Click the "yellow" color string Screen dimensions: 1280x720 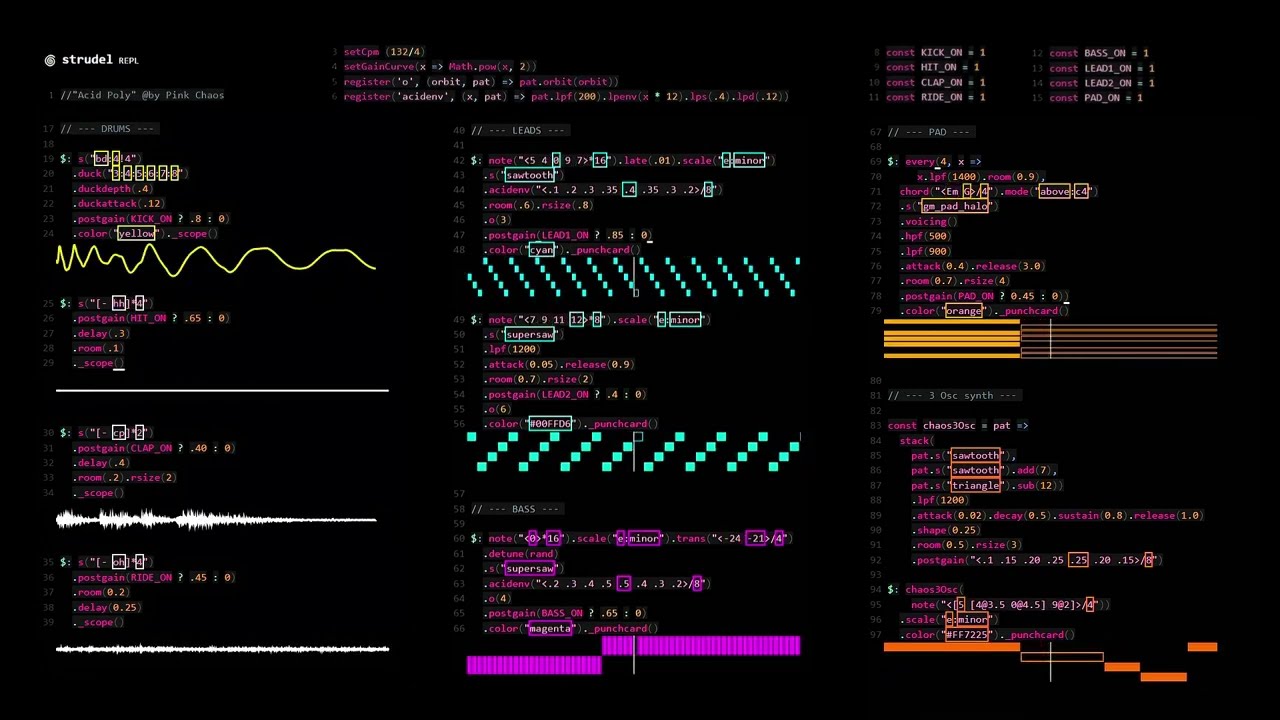[137, 234]
